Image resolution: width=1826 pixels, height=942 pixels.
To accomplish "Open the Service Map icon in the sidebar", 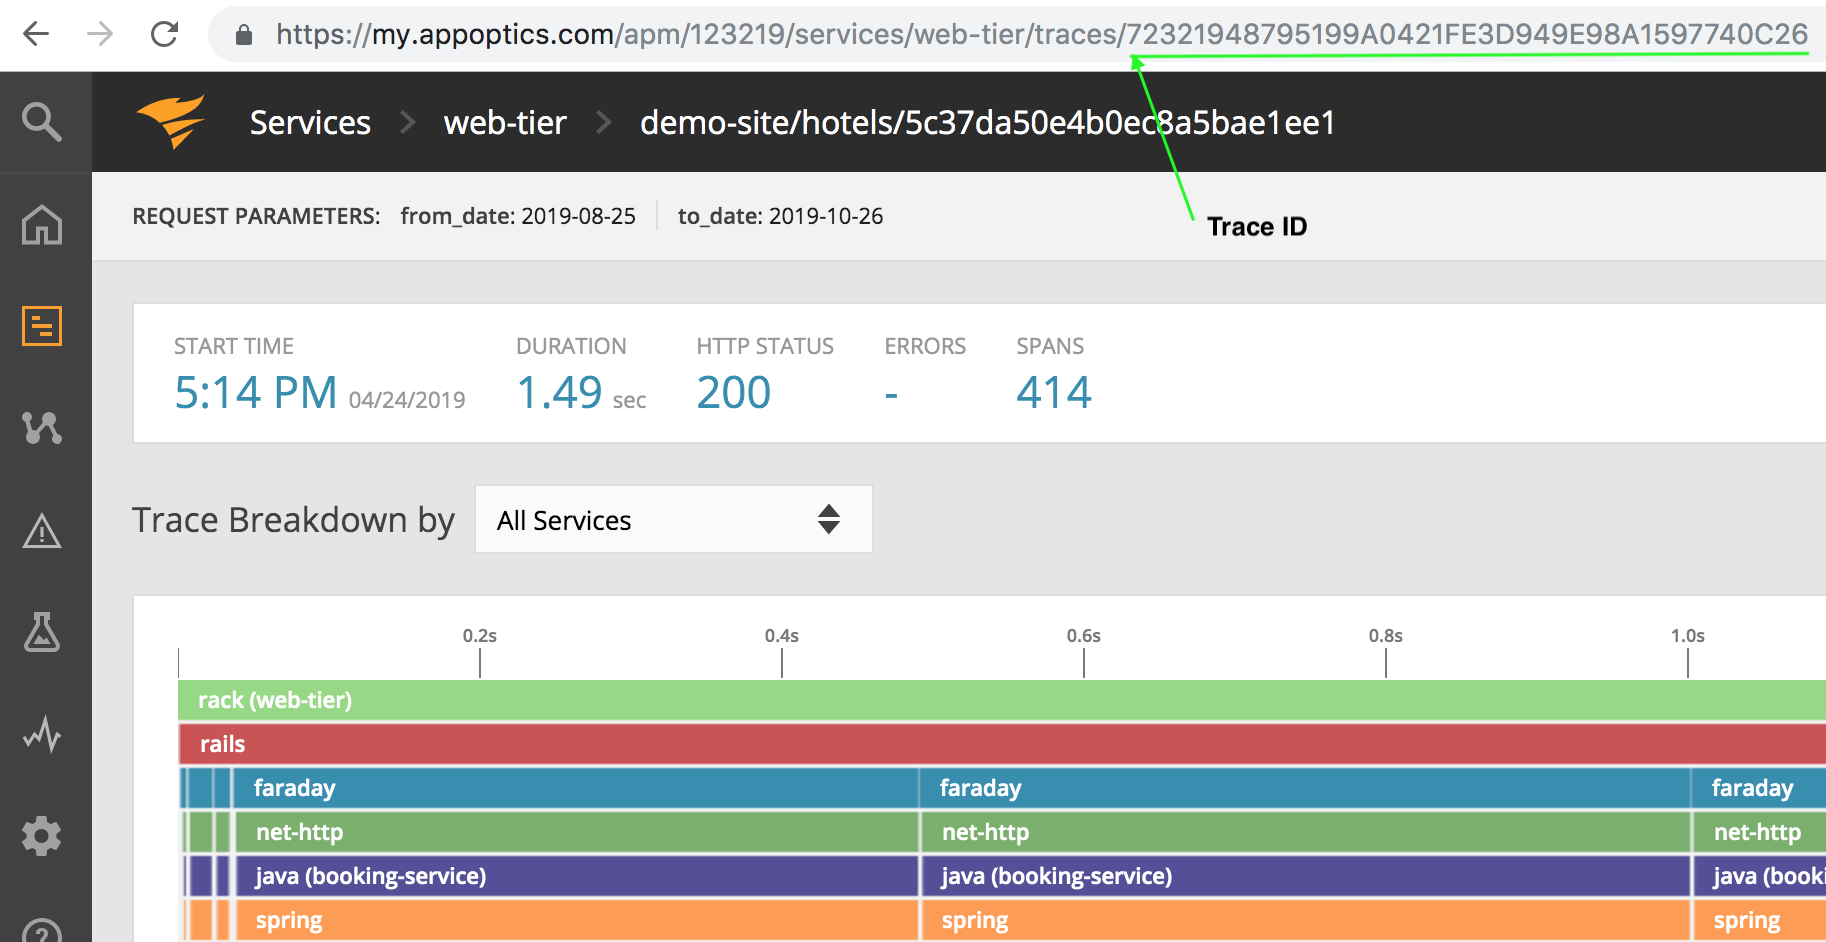I will pos(42,429).
